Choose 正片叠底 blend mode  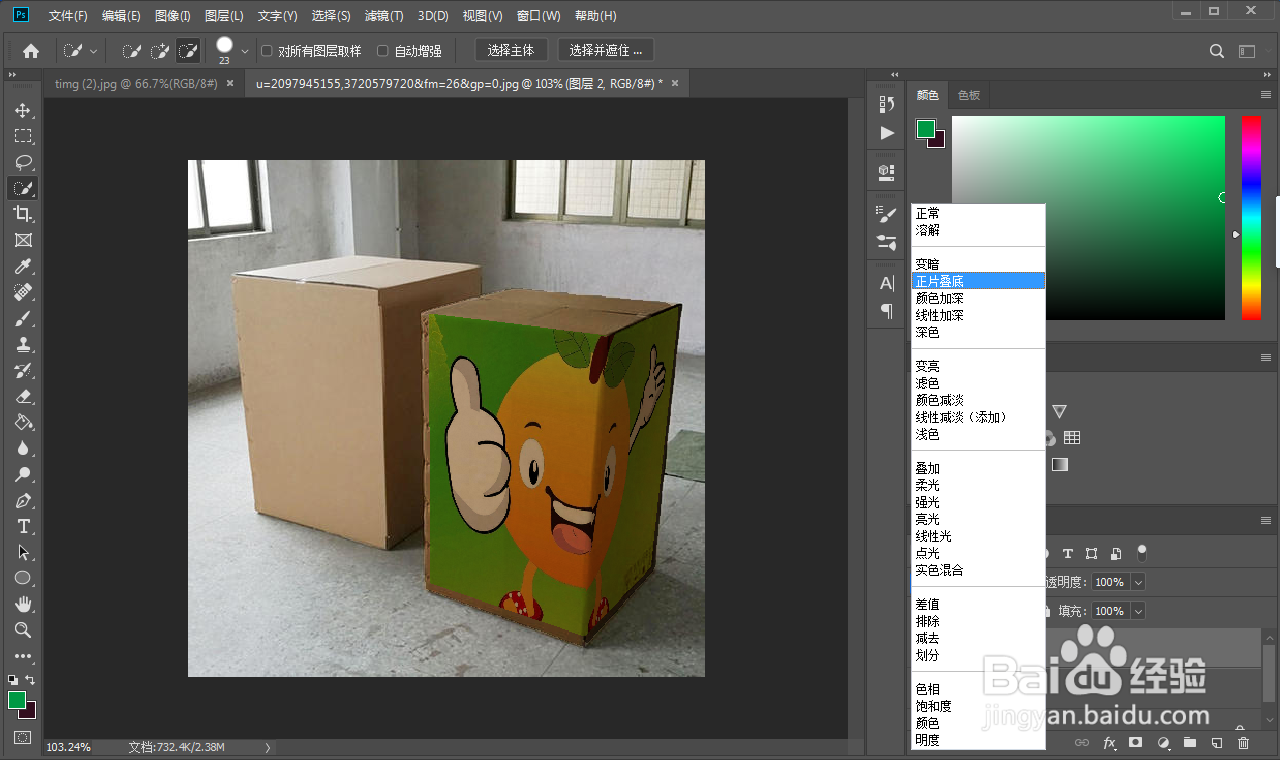(x=978, y=281)
